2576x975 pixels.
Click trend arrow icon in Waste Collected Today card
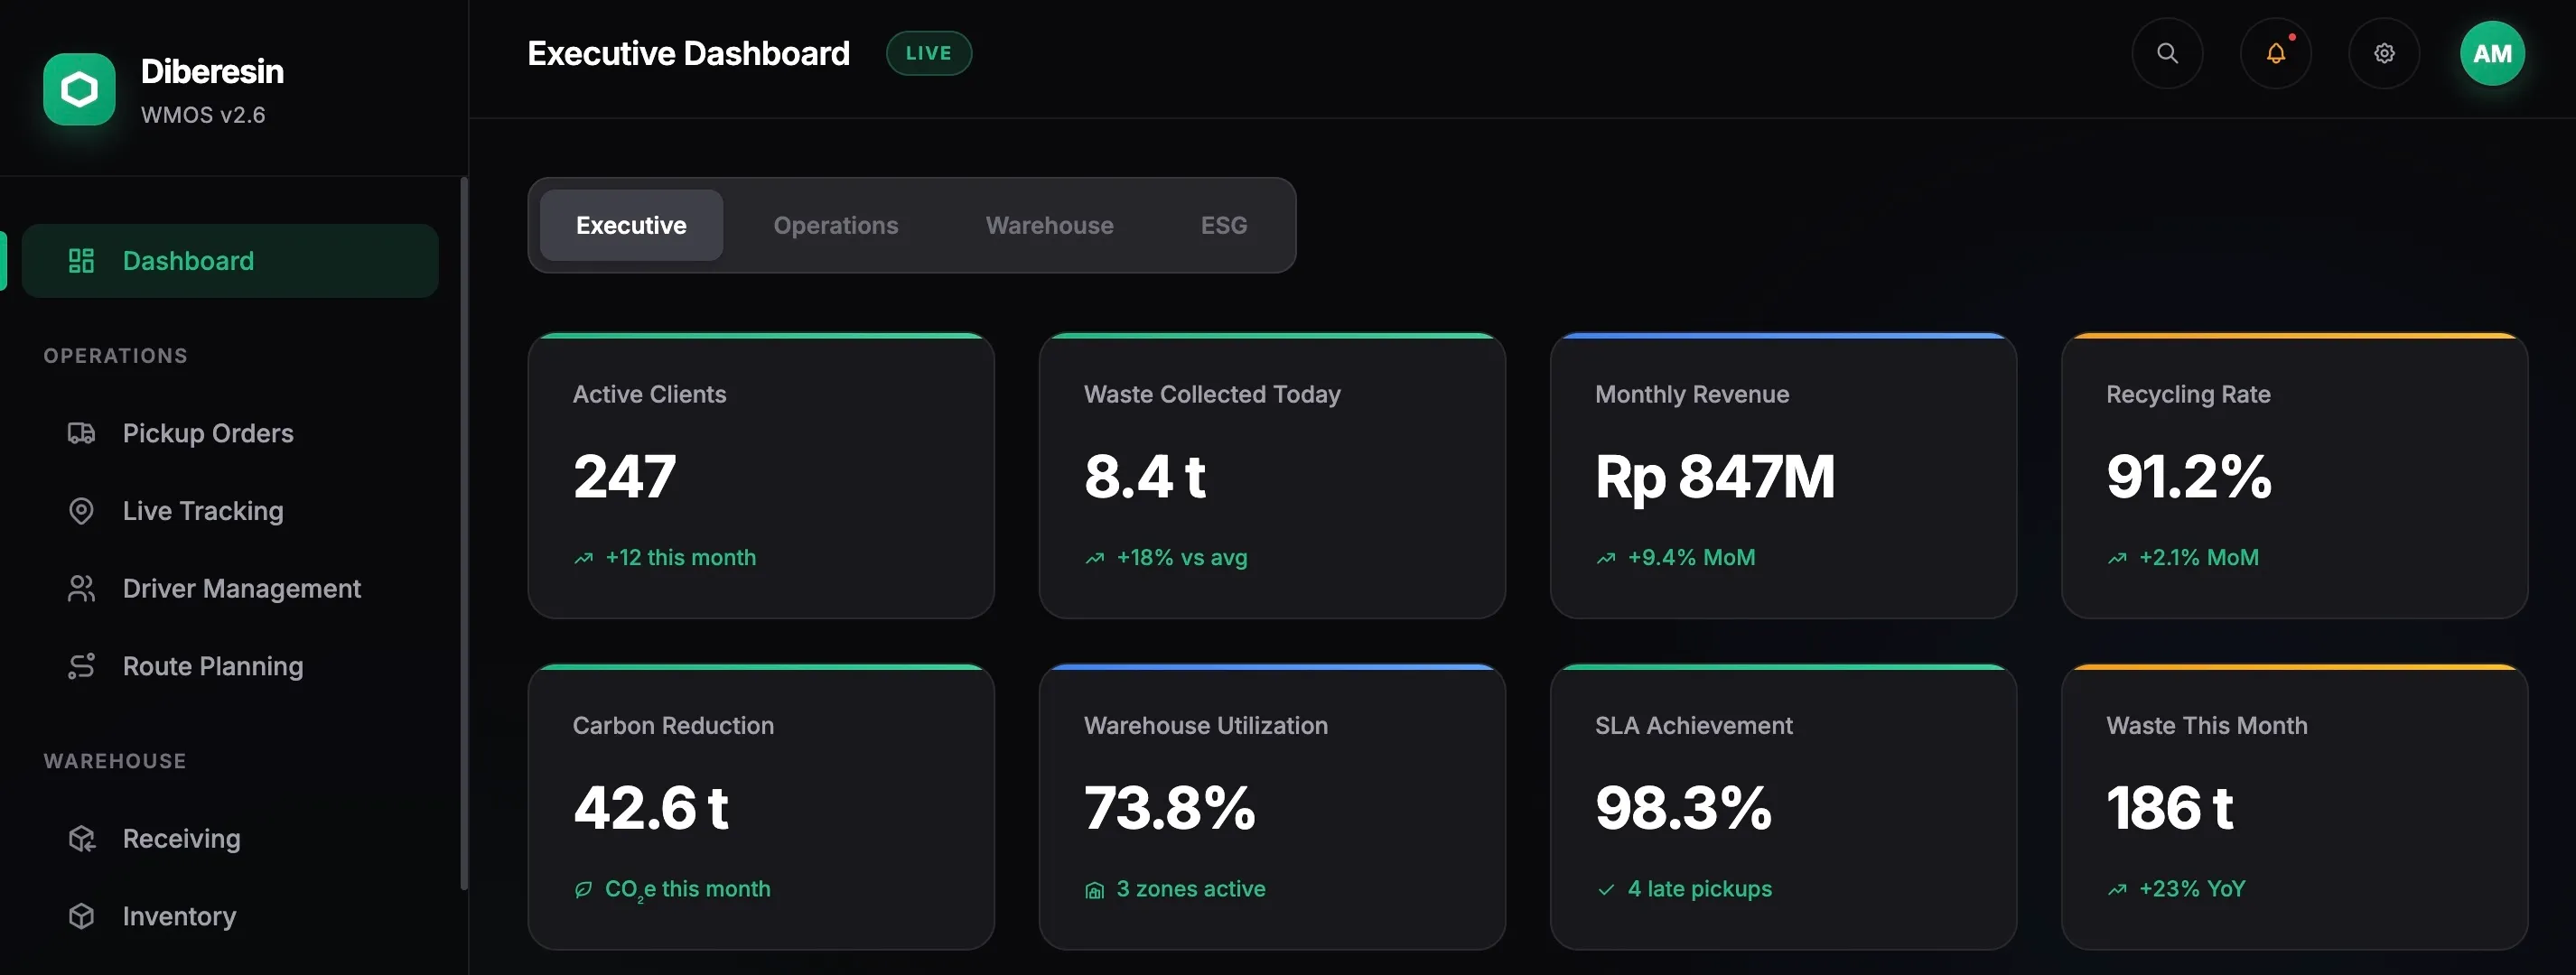[1095, 558]
